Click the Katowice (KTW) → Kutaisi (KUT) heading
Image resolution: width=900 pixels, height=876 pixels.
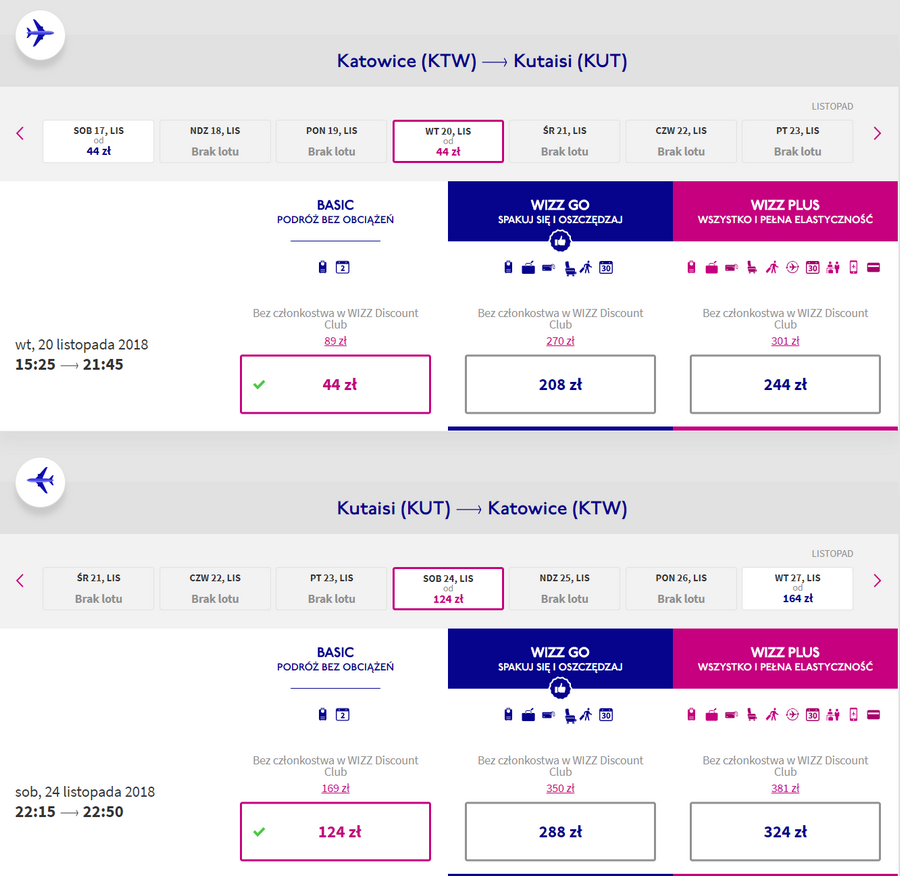[482, 61]
